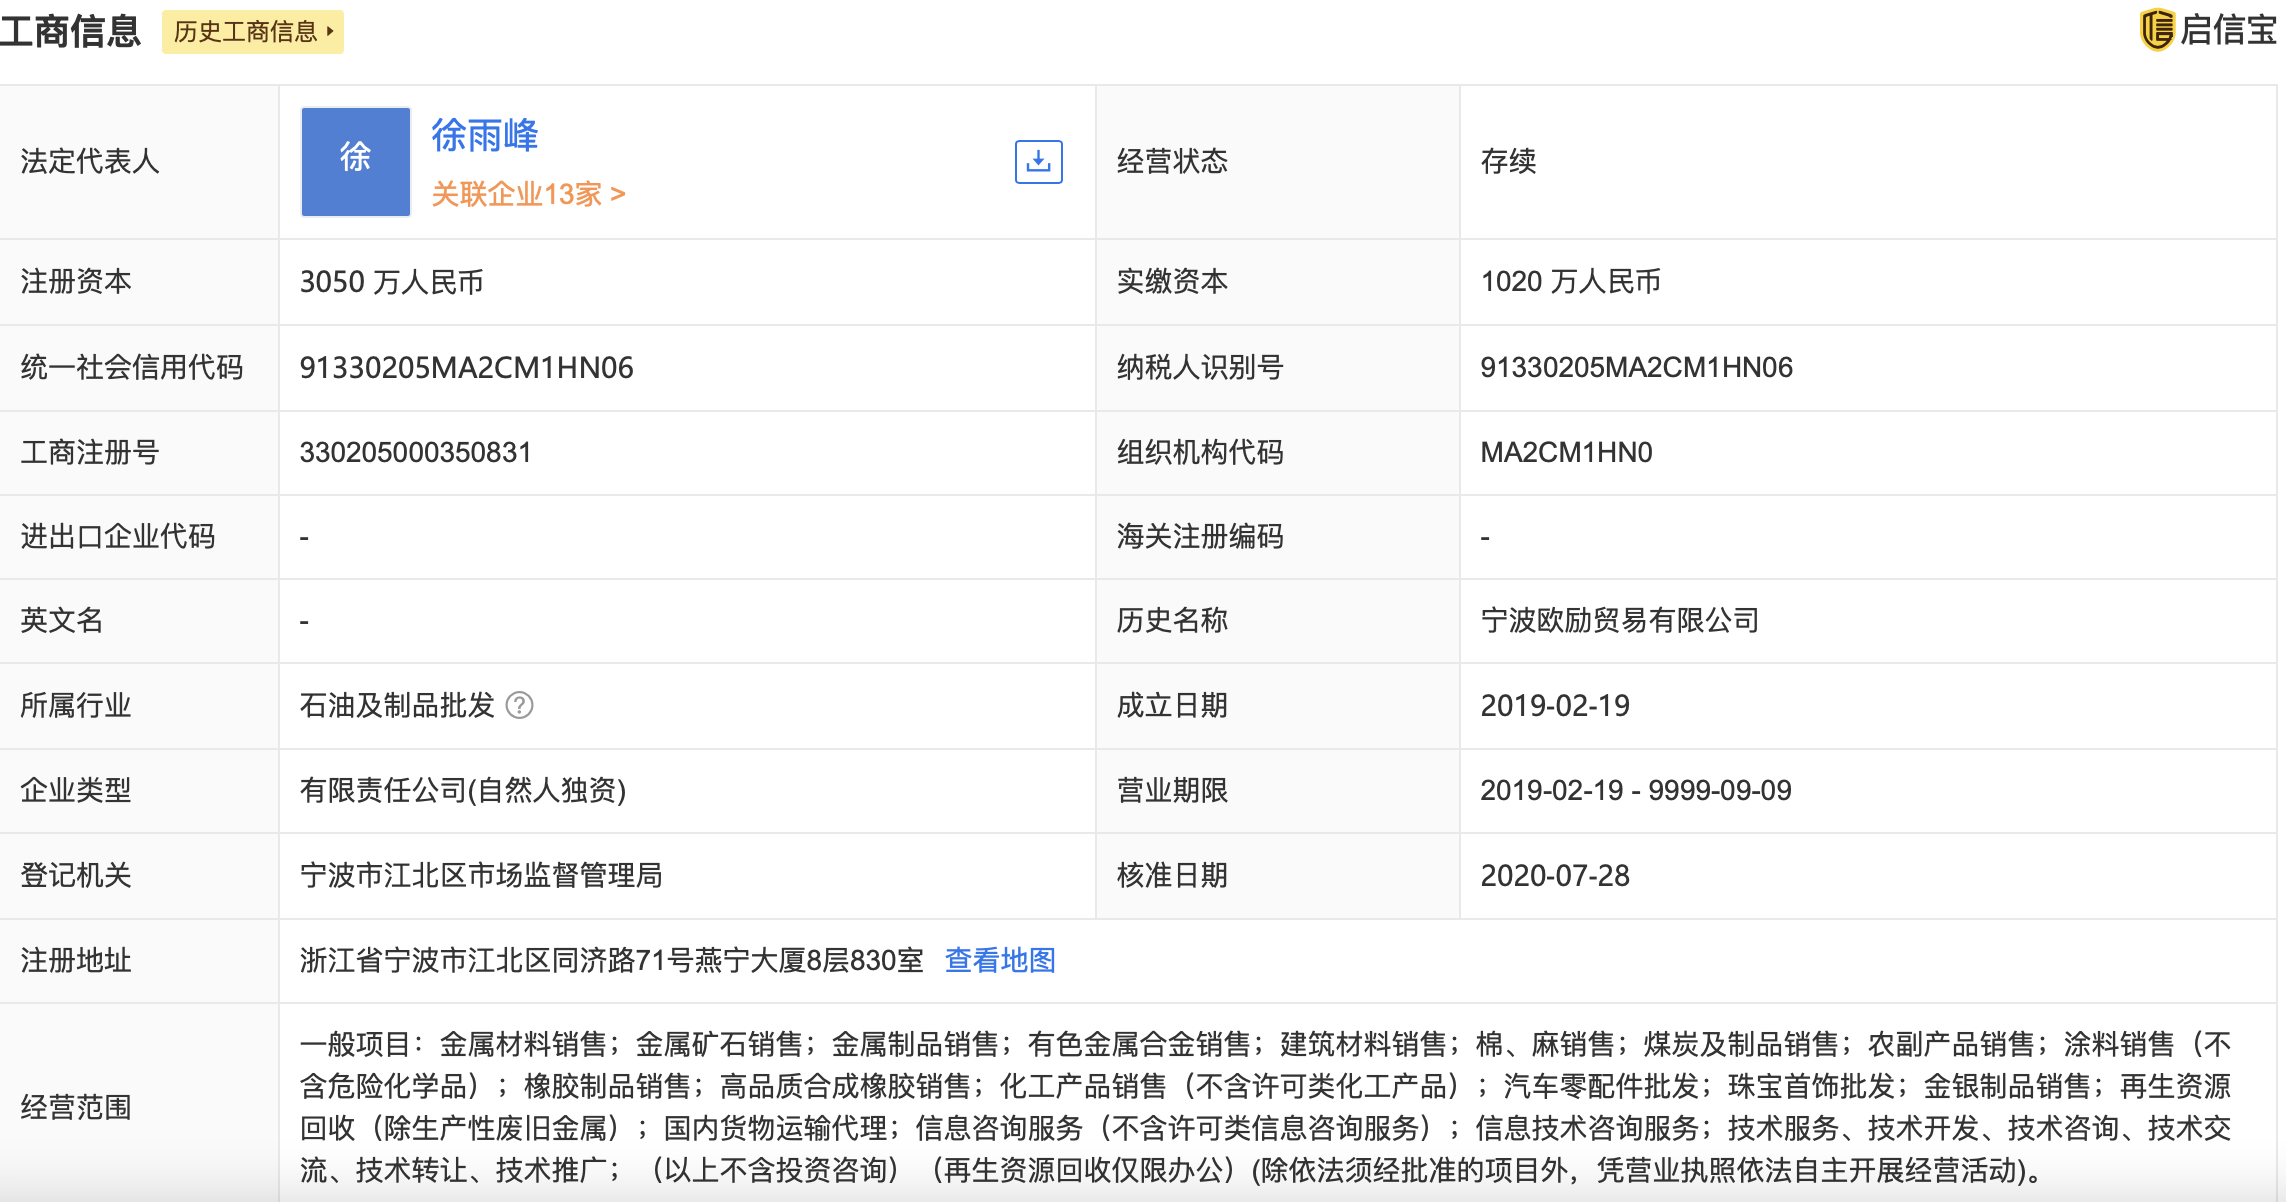Click the historical name 宁波欧励贸易有限公司
Screen dimensions: 2286x1202
click(x=1619, y=621)
